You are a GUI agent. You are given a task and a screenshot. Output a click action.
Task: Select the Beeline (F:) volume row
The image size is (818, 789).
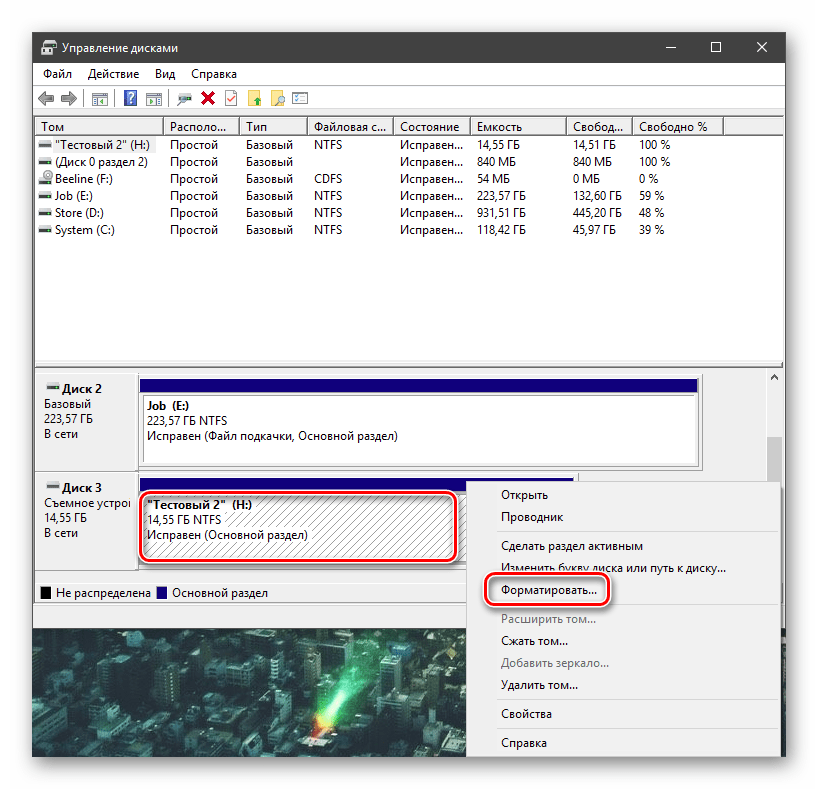pos(409,178)
